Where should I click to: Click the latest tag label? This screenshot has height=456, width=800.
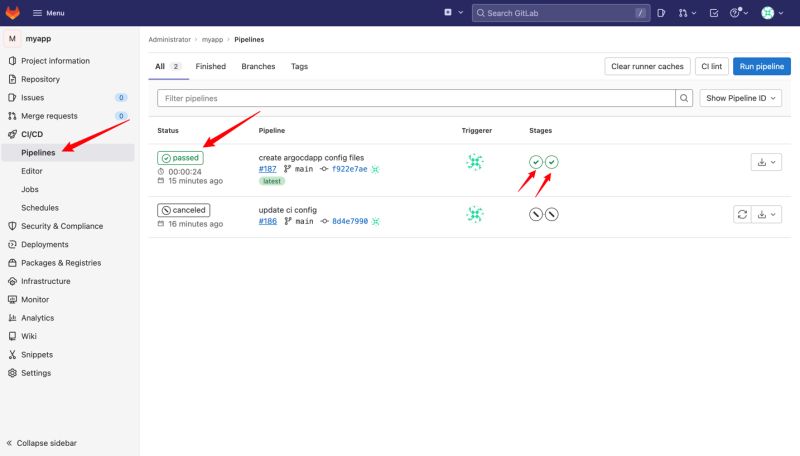pyautogui.click(x=271, y=181)
